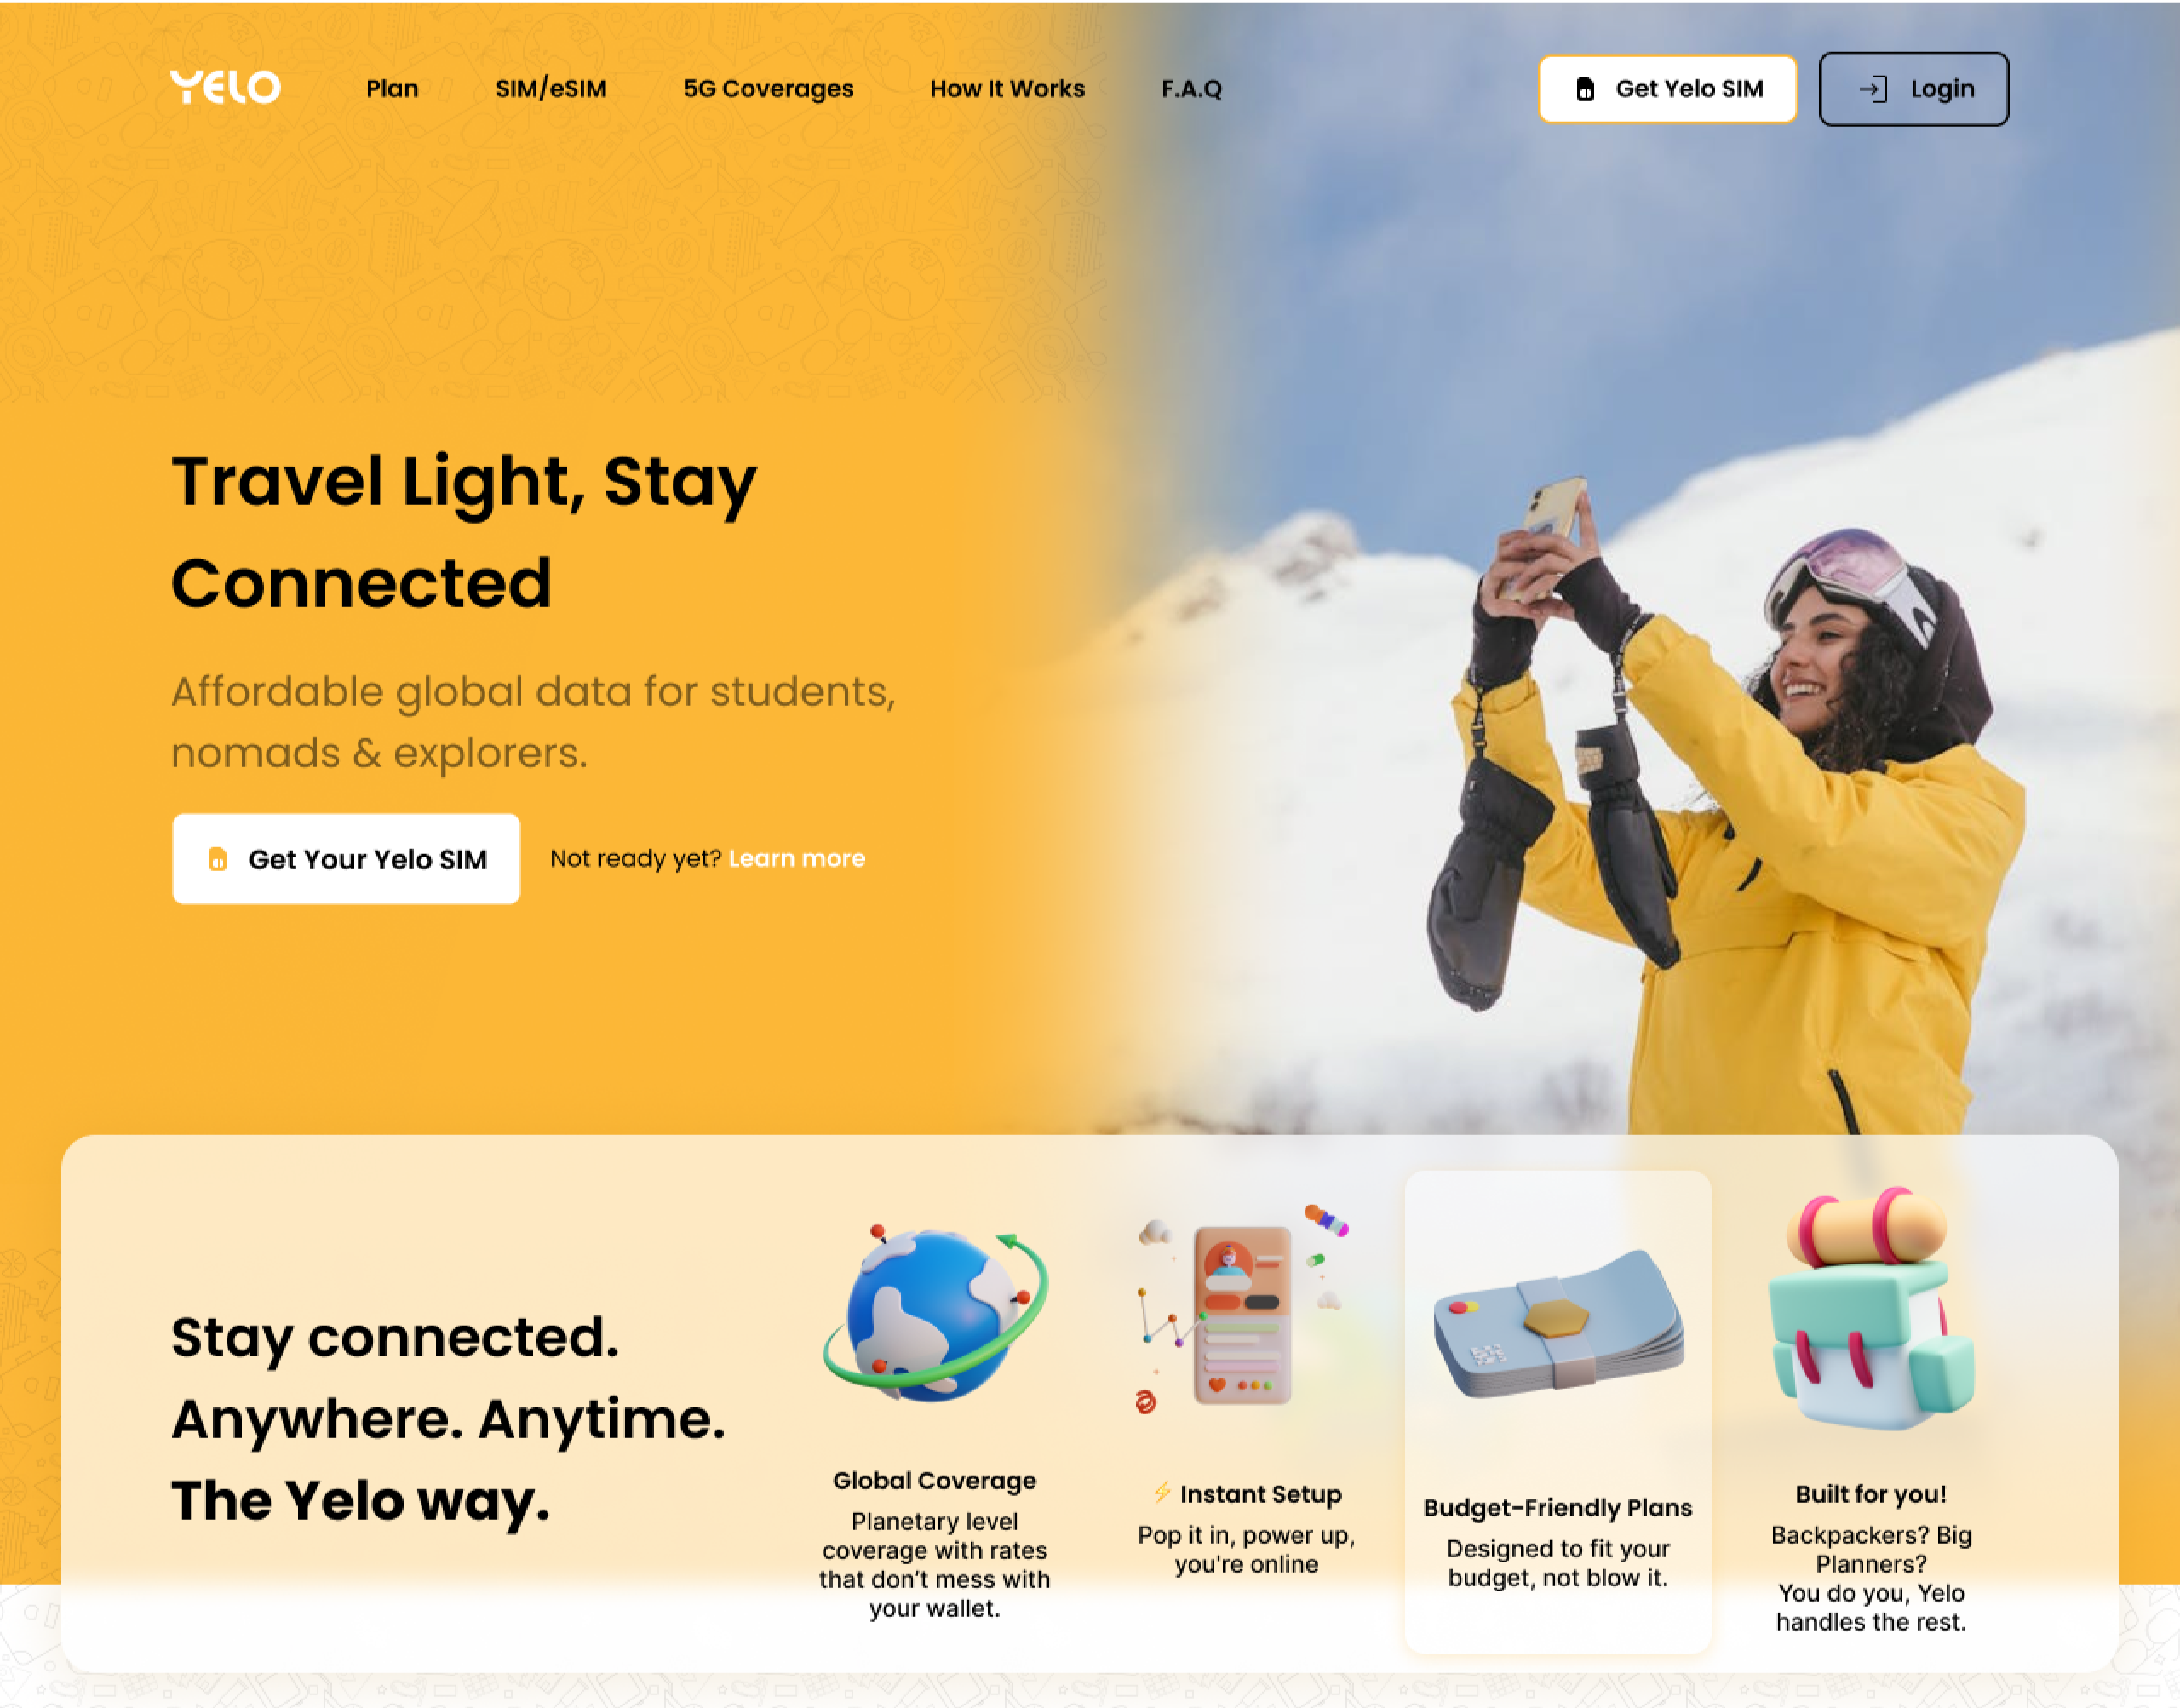Select the Budget-Friendly Plans card
The height and width of the screenshot is (1708, 2180).
[x=1558, y=1411]
